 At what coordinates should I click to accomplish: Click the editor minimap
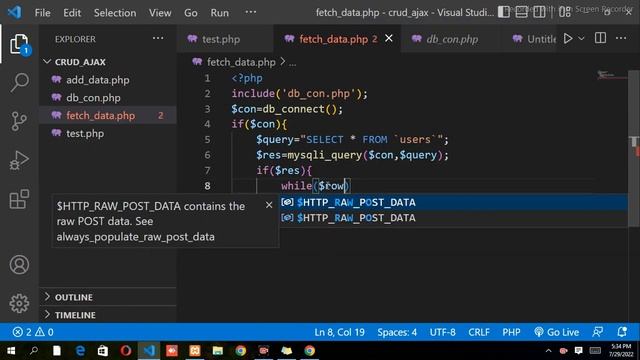[x=611, y=75]
